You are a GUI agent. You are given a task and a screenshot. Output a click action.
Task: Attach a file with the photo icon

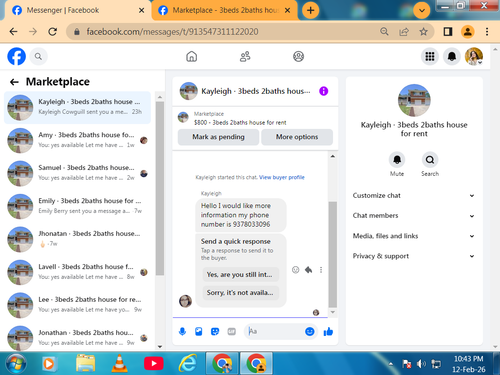[x=199, y=331]
